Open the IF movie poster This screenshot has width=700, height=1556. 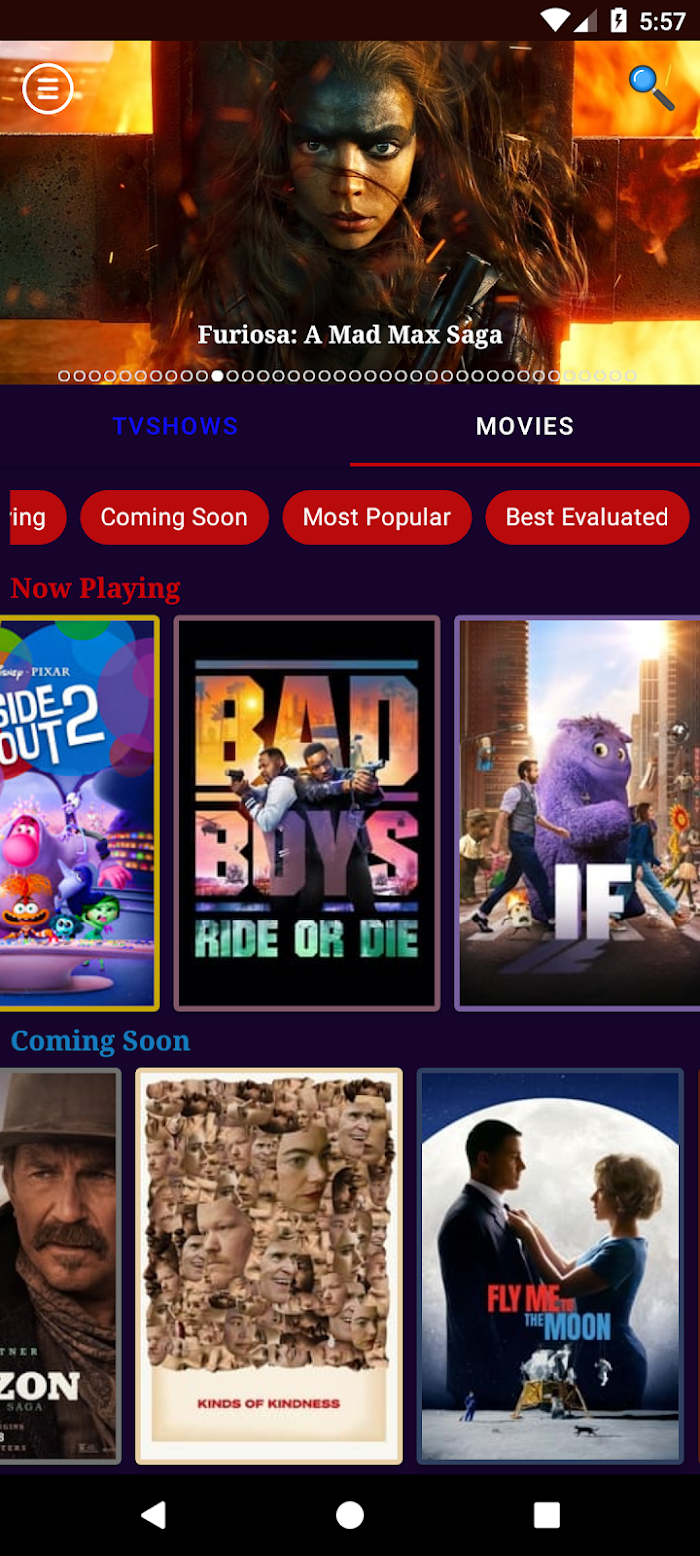point(578,813)
